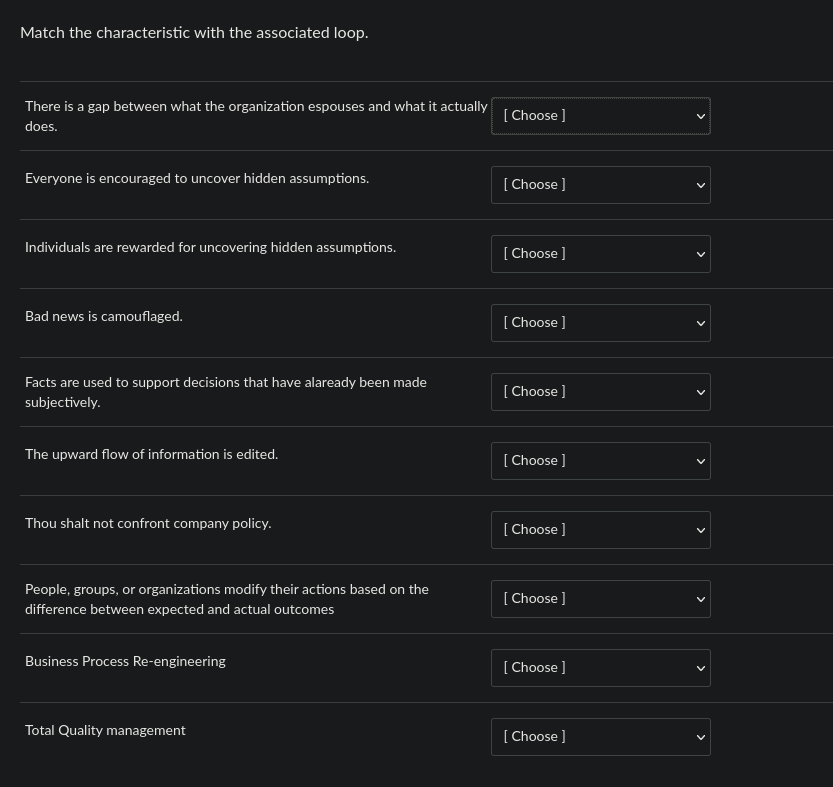Click 'Individuals are rewarded for uncovering' statement
Viewport: 833px width, 787px height.
click(x=210, y=248)
